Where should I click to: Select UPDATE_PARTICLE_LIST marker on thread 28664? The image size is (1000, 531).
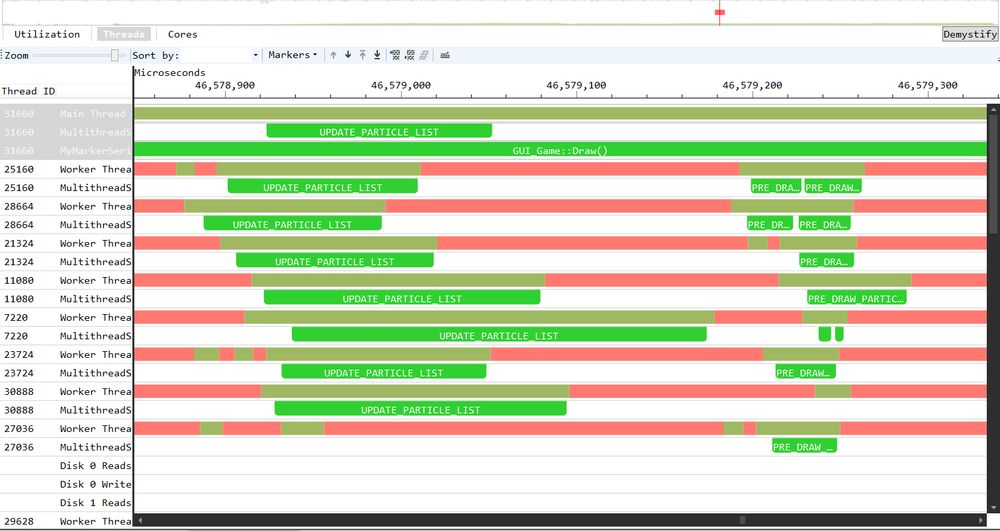293,224
